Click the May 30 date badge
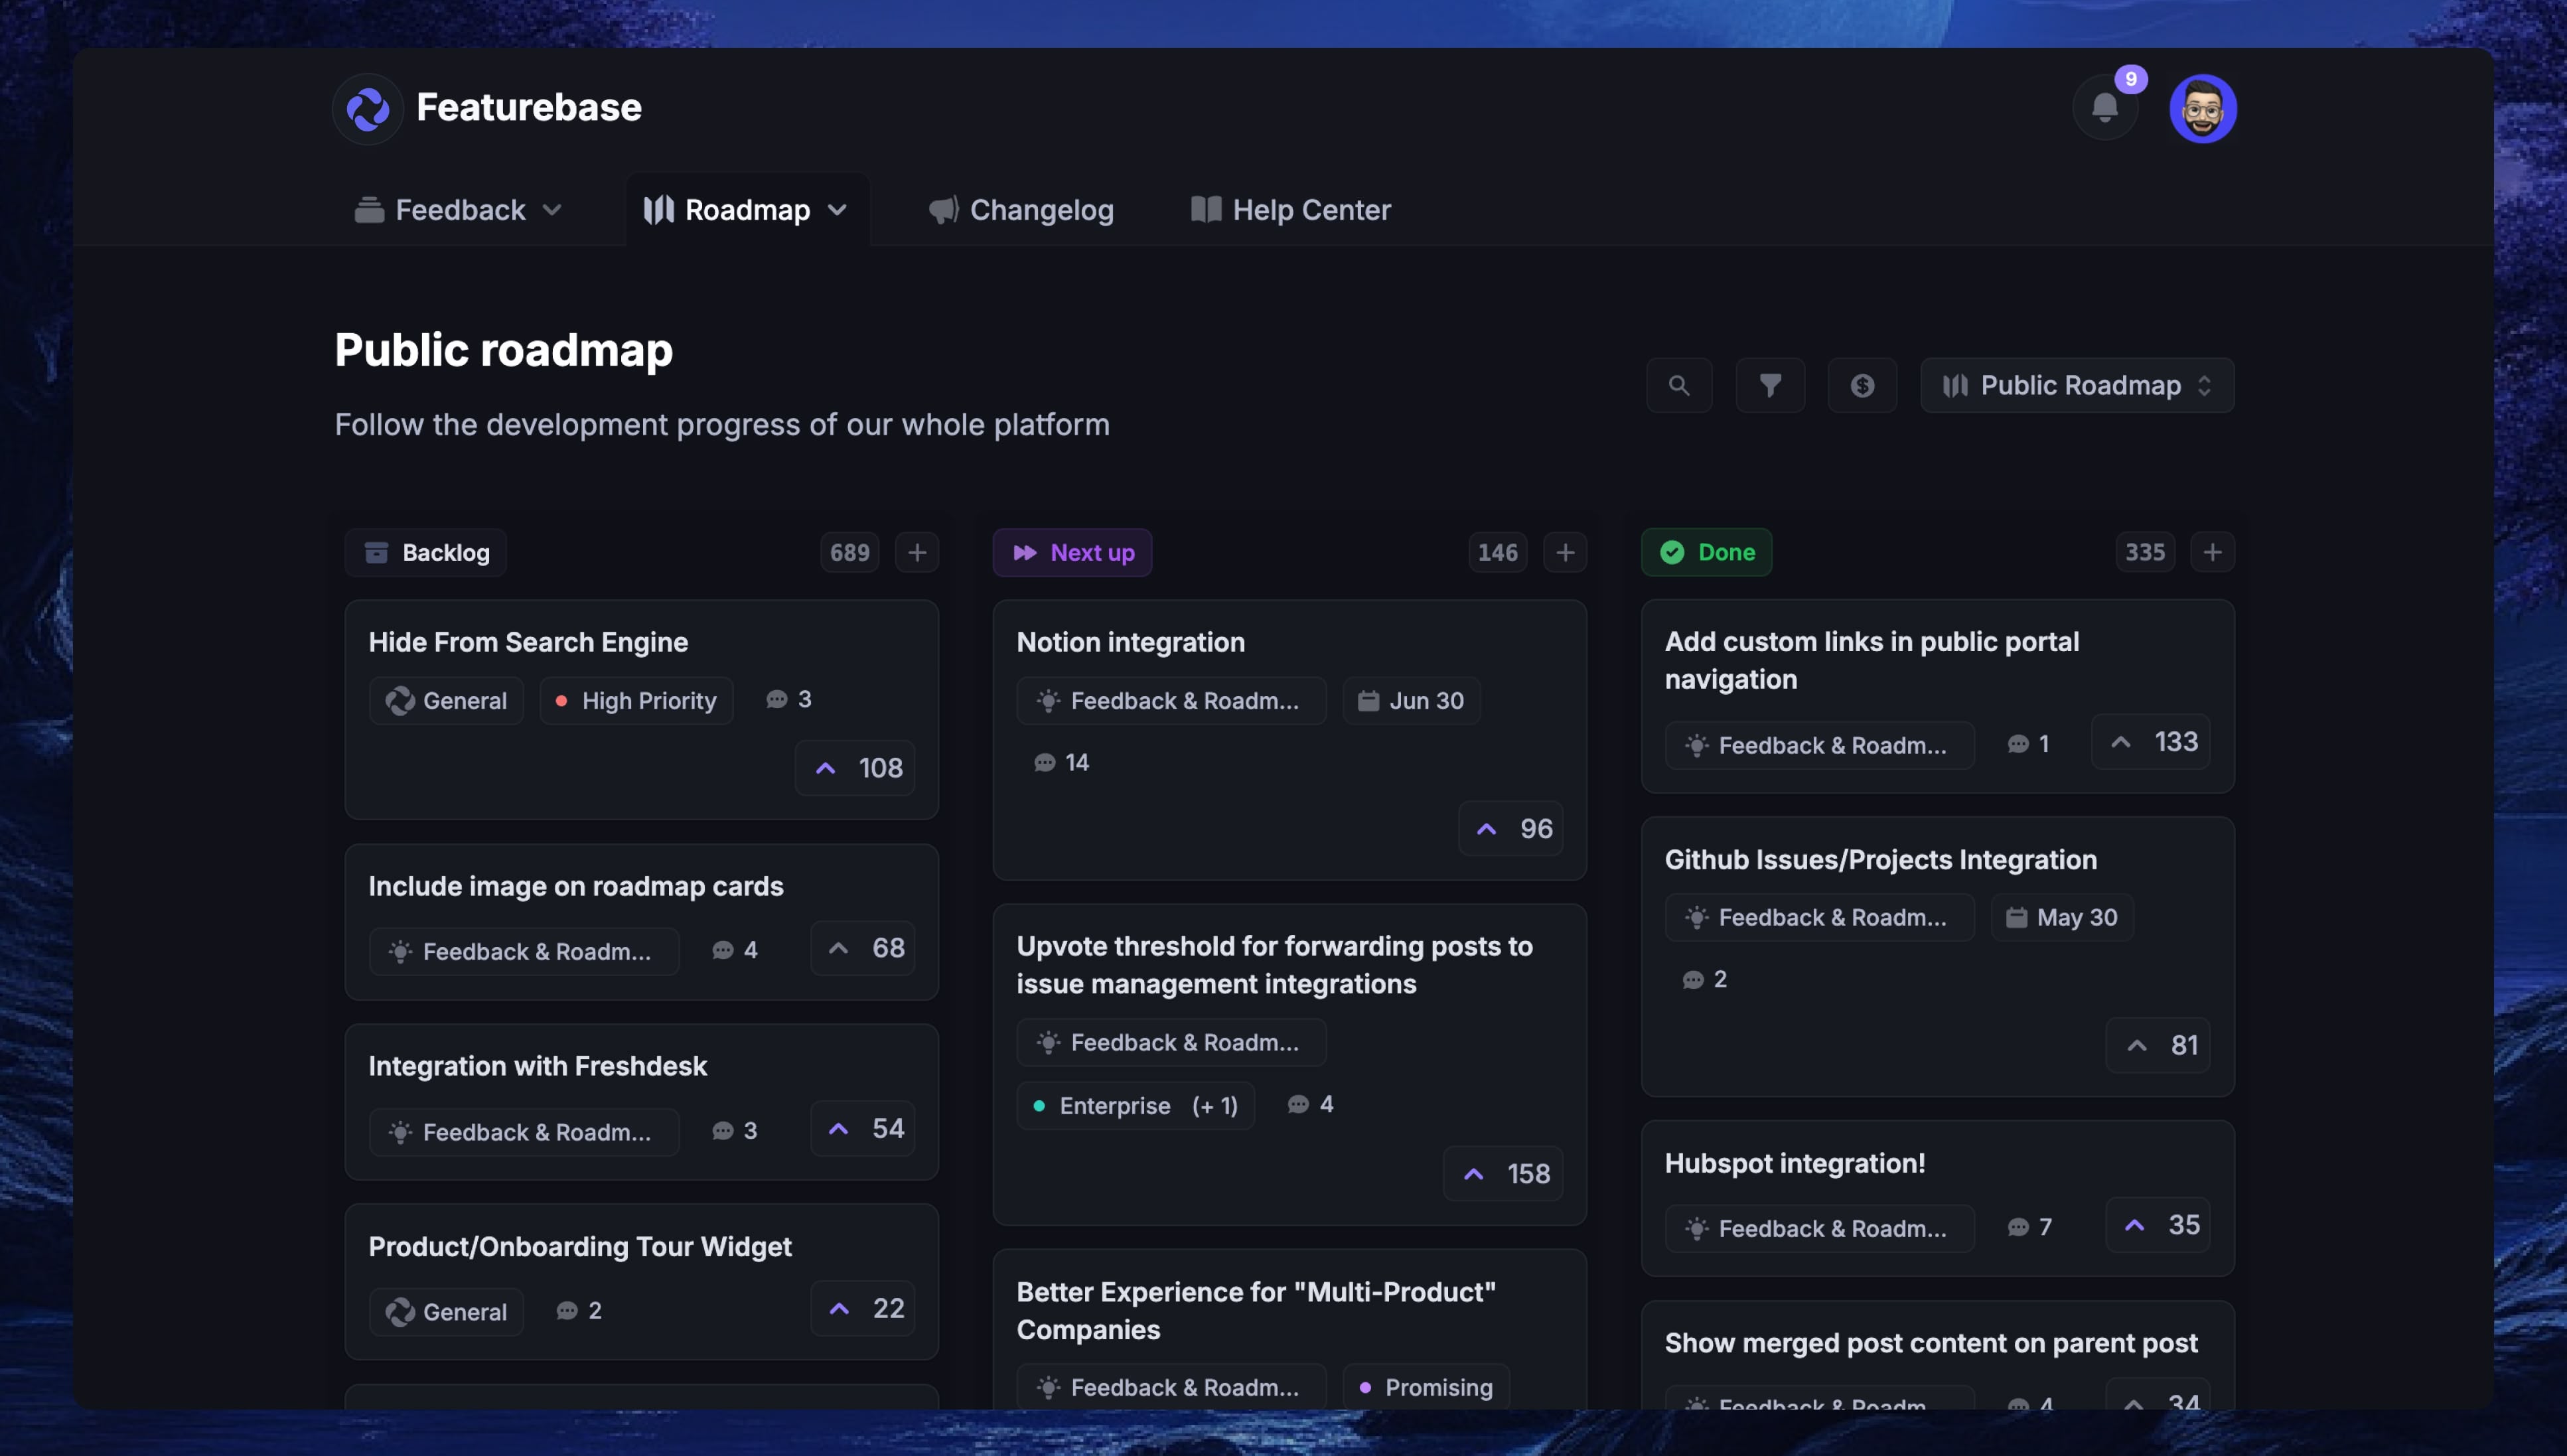 (2061, 917)
